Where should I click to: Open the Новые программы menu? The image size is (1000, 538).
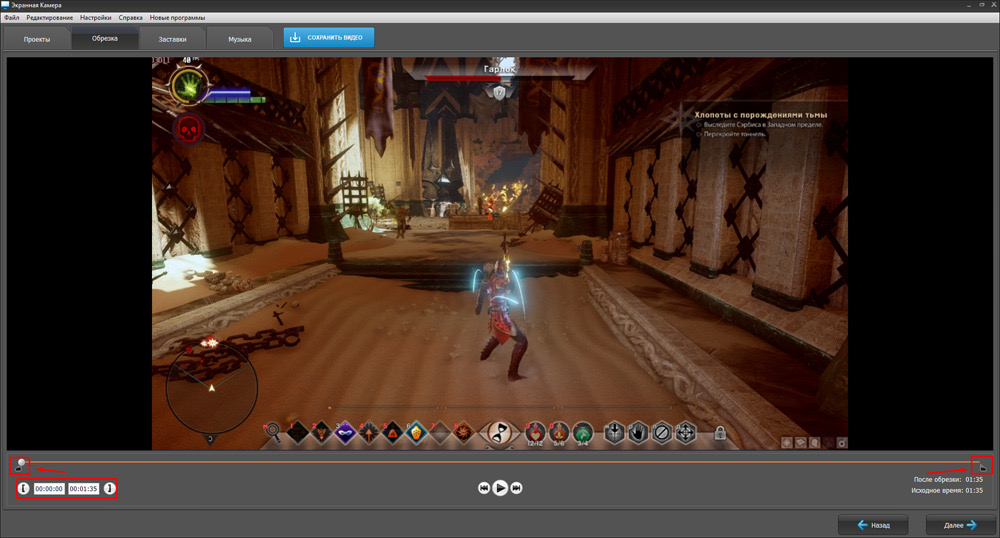point(177,18)
